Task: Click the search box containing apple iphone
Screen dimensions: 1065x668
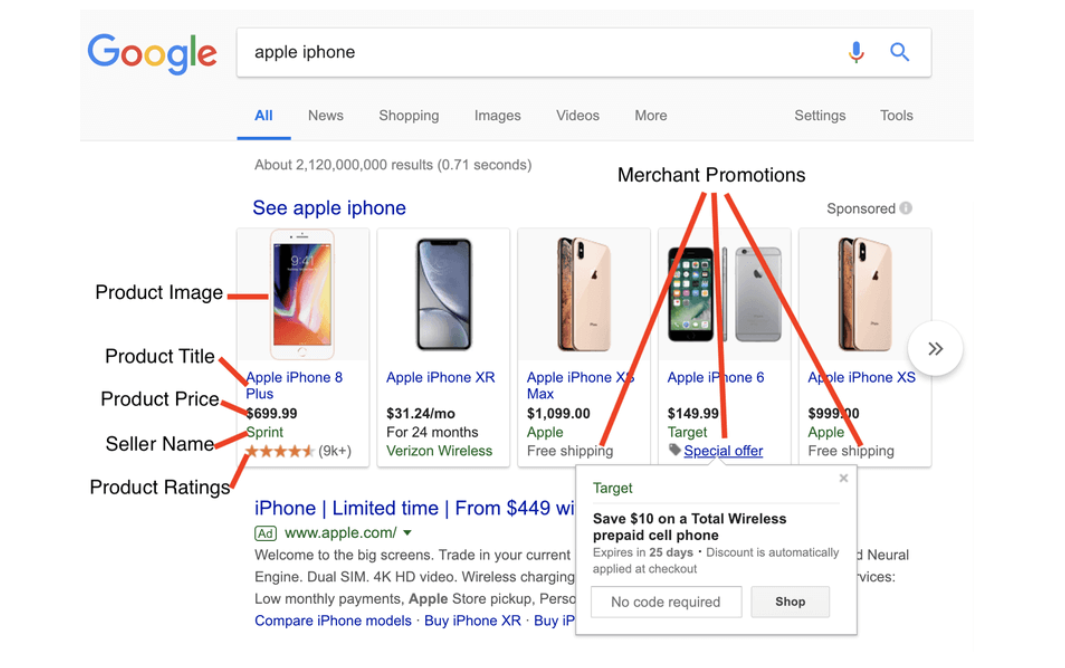Action: [540, 52]
